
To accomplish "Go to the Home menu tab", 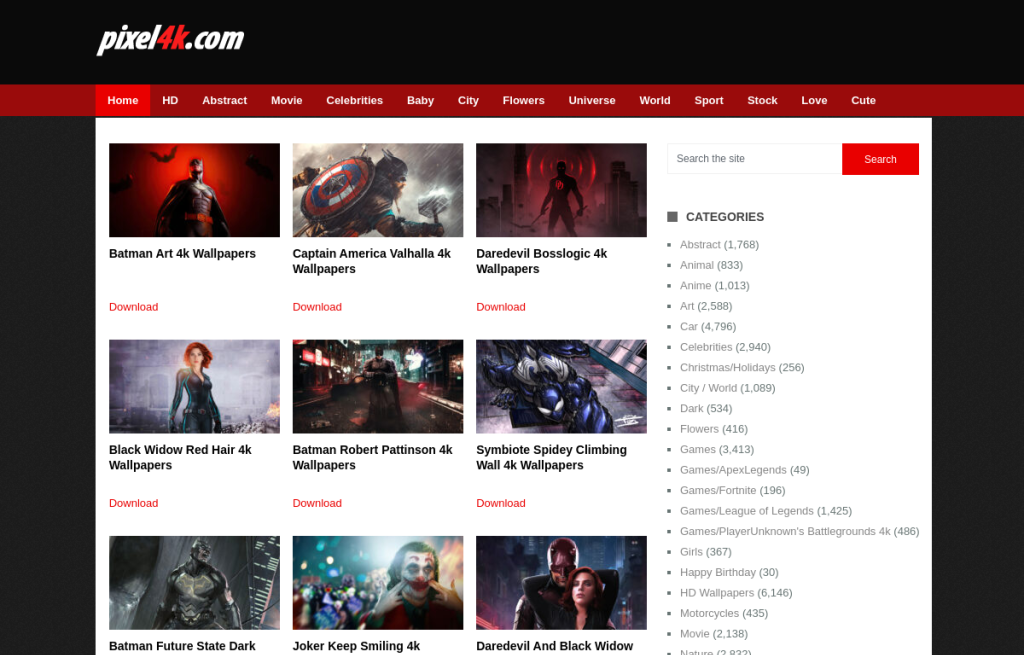I will (x=123, y=100).
